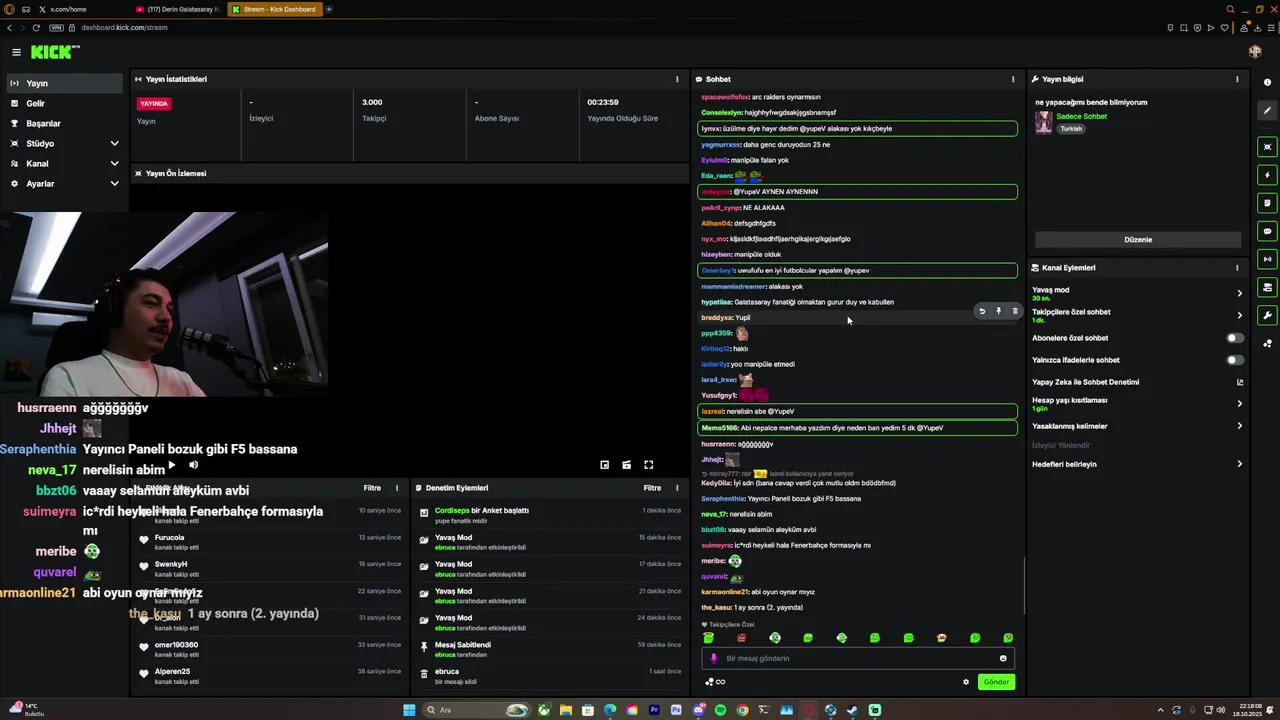The image size is (1280, 720).
Task: Open the emoji picker in message box
Action: pos(1003,658)
